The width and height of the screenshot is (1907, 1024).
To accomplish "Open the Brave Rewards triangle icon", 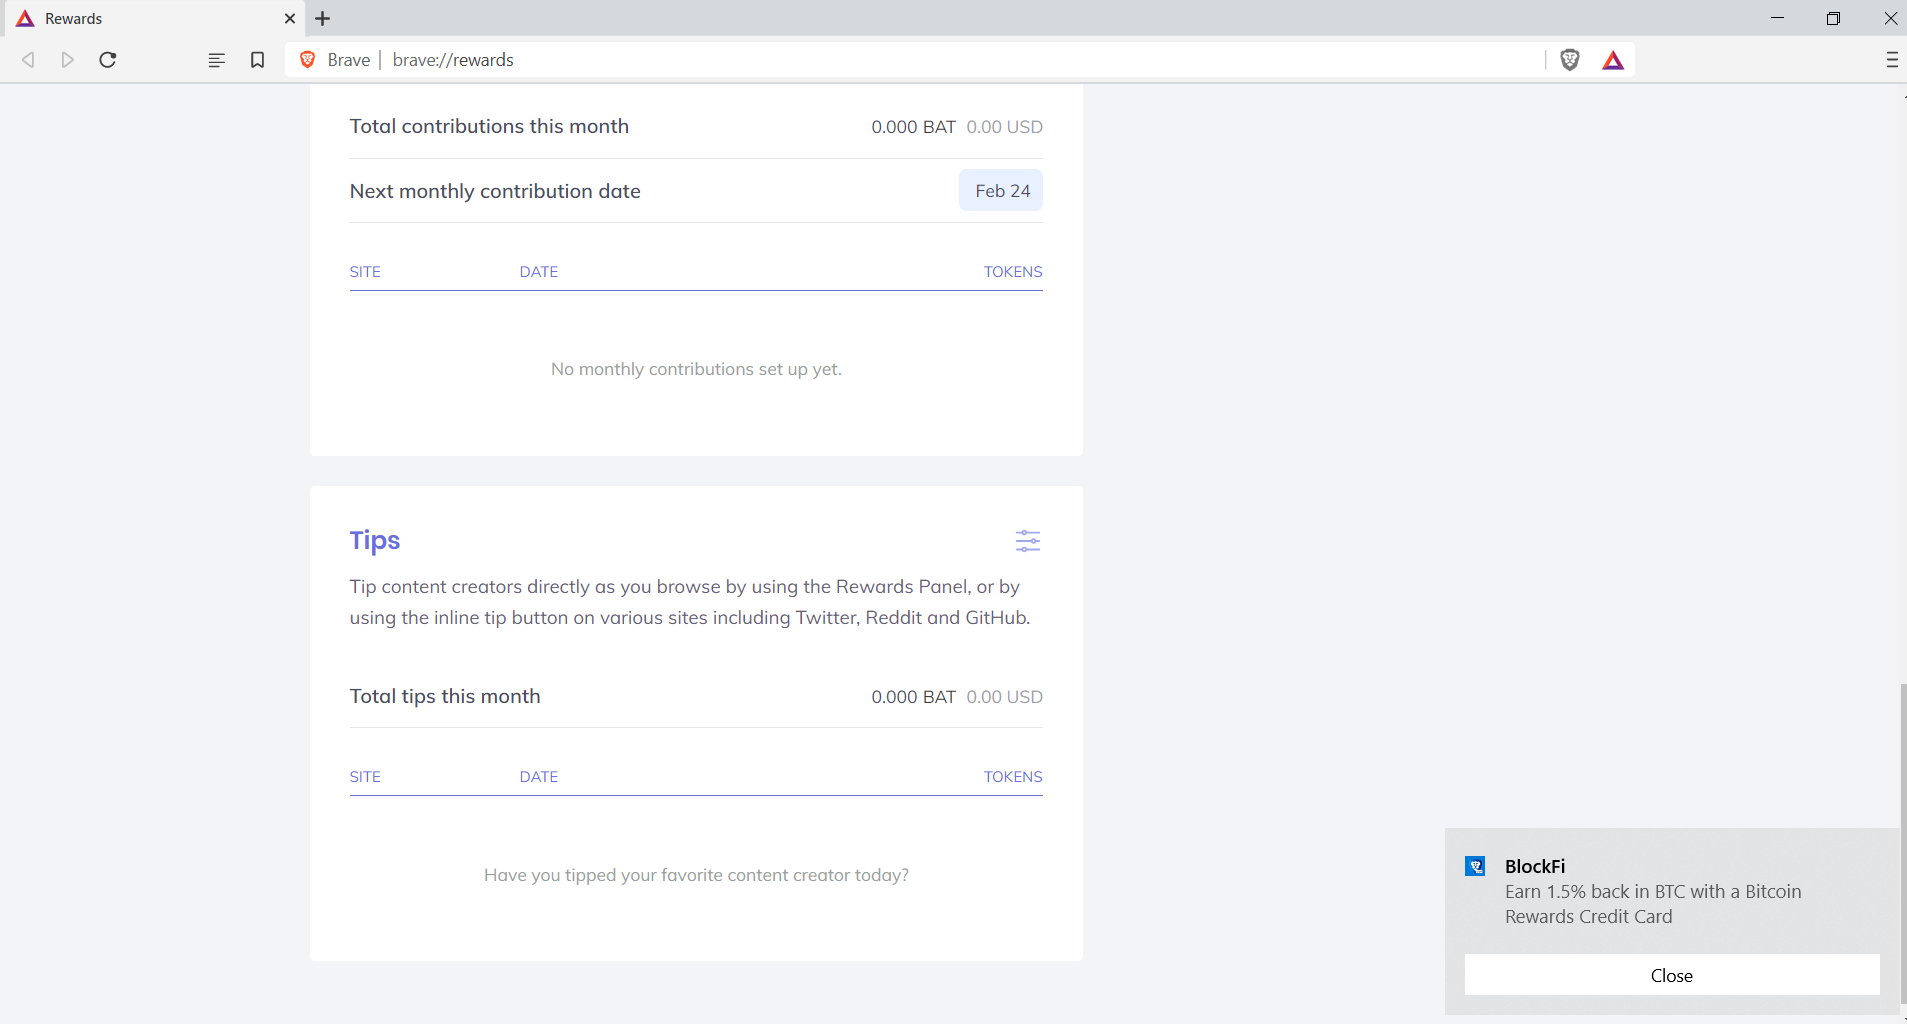I will tap(1613, 60).
